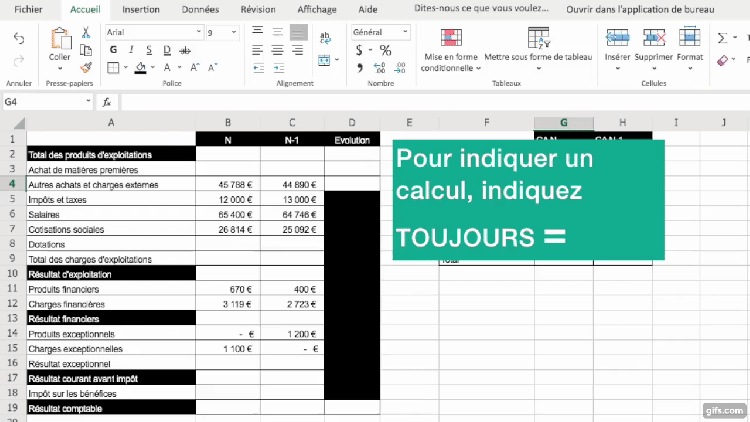750x422 pixels.
Task: Click the Cut scissors icon
Action: pyautogui.click(x=86, y=32)
